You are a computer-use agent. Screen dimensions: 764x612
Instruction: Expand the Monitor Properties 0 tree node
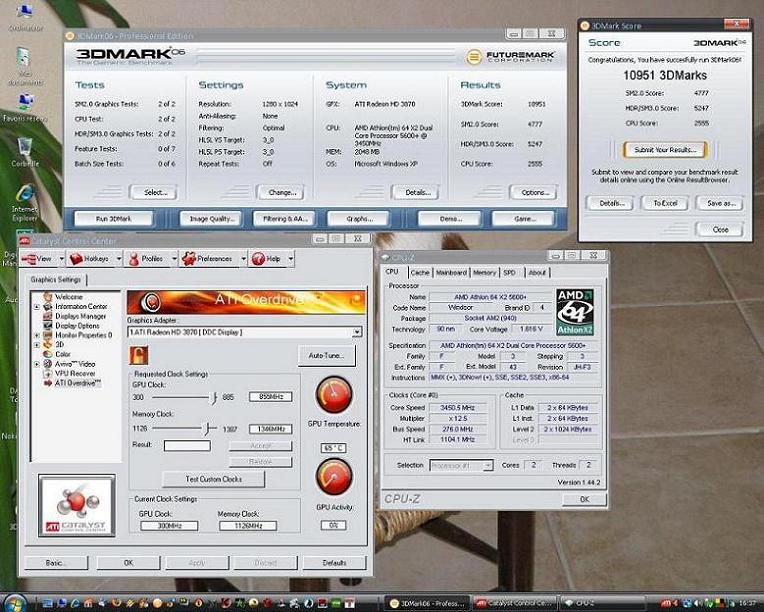pos(37,335)
